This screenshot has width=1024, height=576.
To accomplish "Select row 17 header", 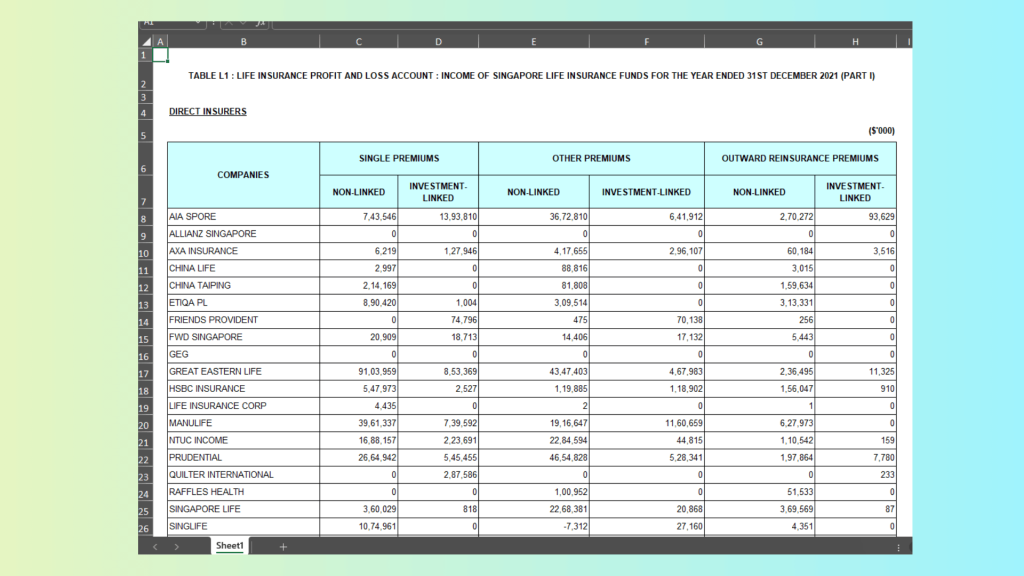I will (x=144, y=372).
